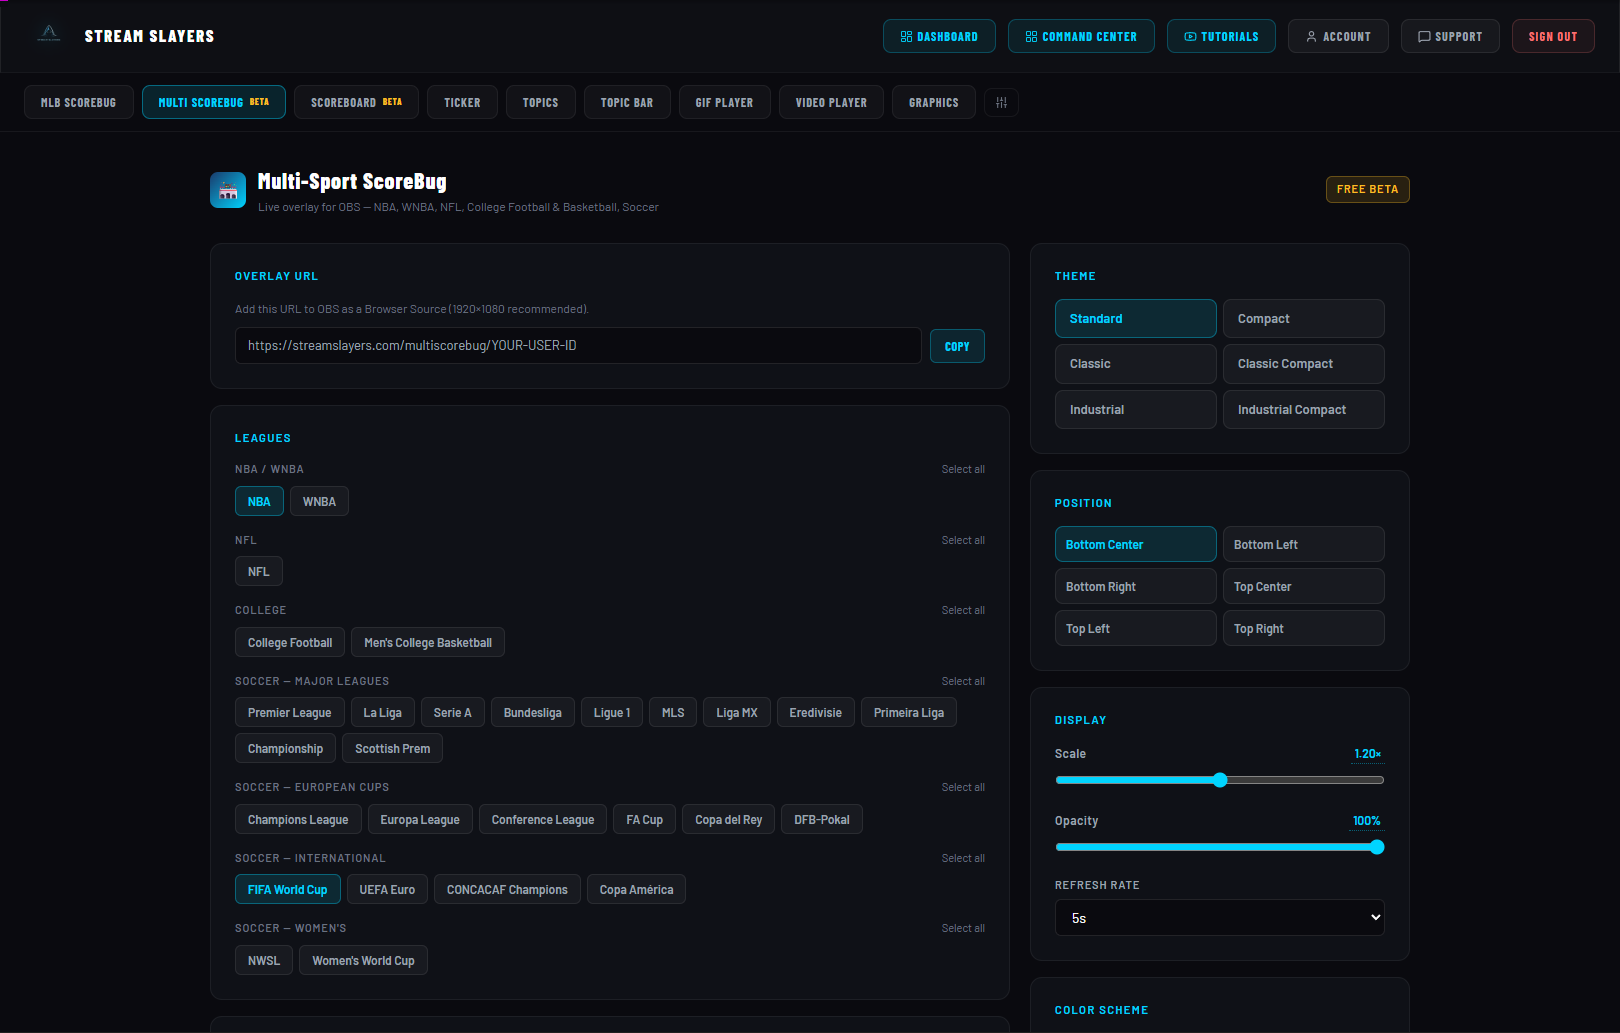This screenshot has height=1033, width=1620.
Task: Enable the NWSL chip
Action: point(264,960)
